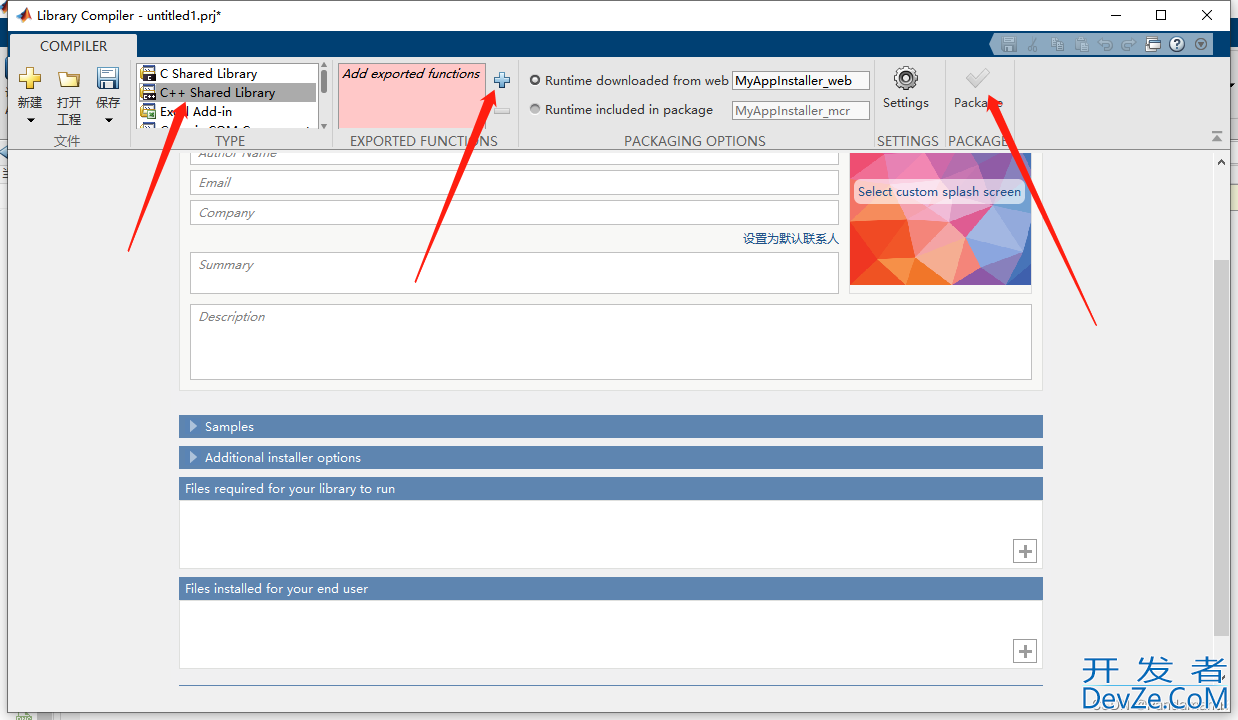This screenshot has height=720, width=1238.
Task: Click the quick-access Cut scissors icon
Action: (1033, 44)
